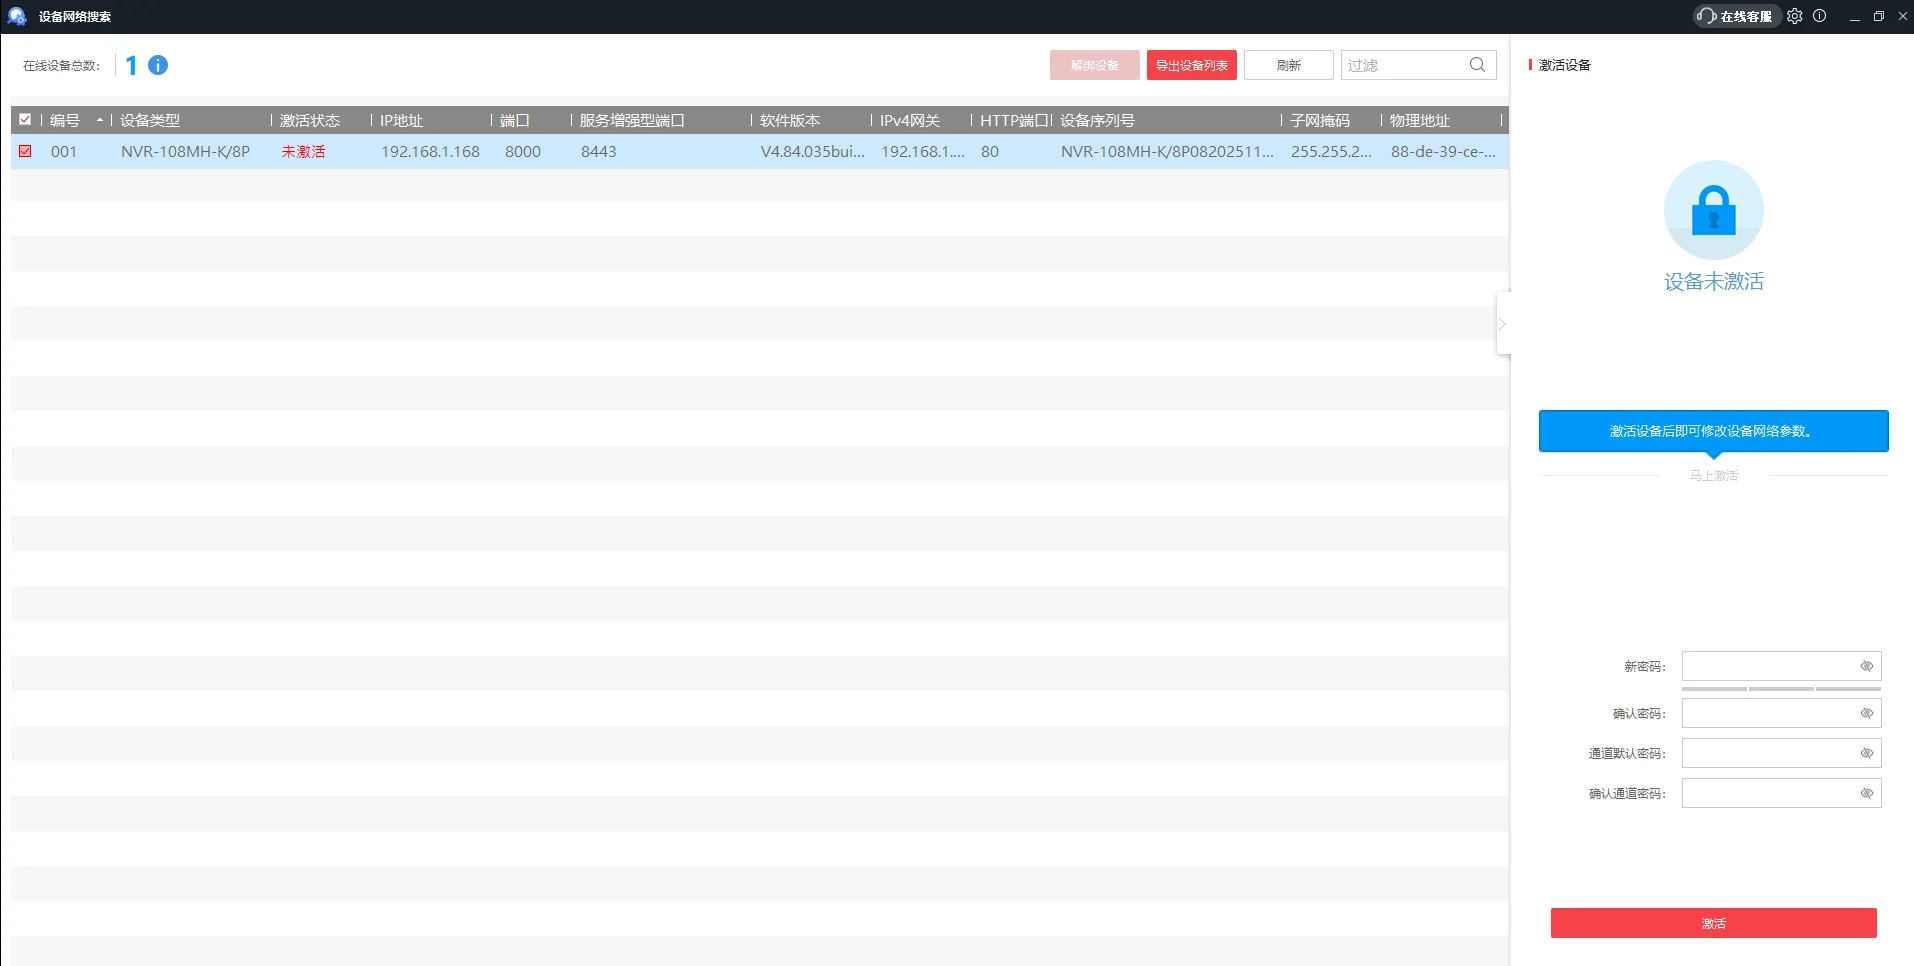Click the blue info icon beside device count
Screen dimensions: 1914x966
coord(158,65)
